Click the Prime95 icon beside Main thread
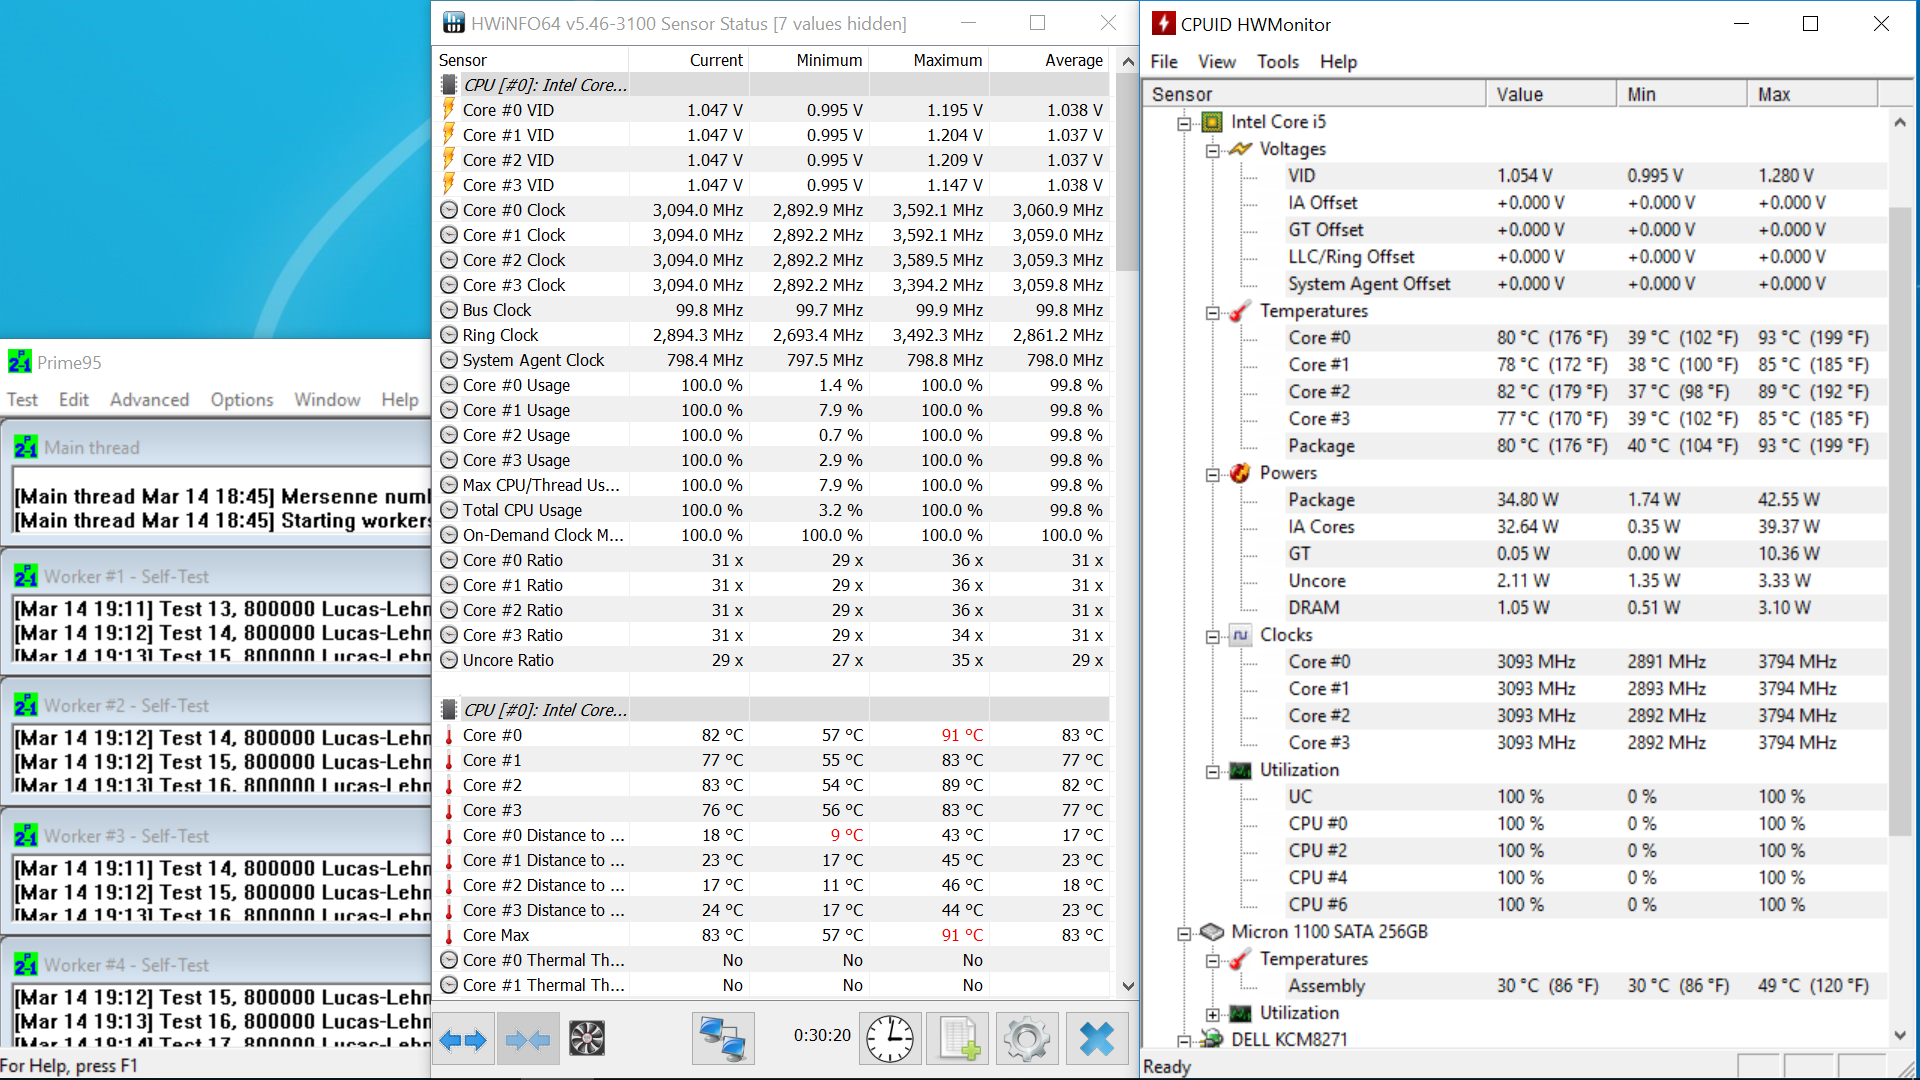The height and width of the screenshot is (1080, 1920). coord(26,447)
